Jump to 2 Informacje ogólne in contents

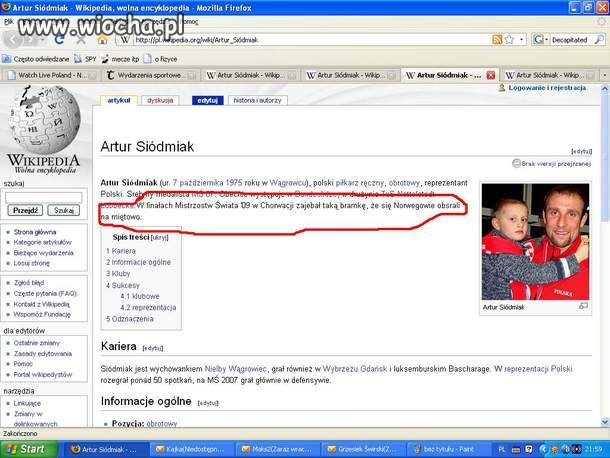pos(138,262)
